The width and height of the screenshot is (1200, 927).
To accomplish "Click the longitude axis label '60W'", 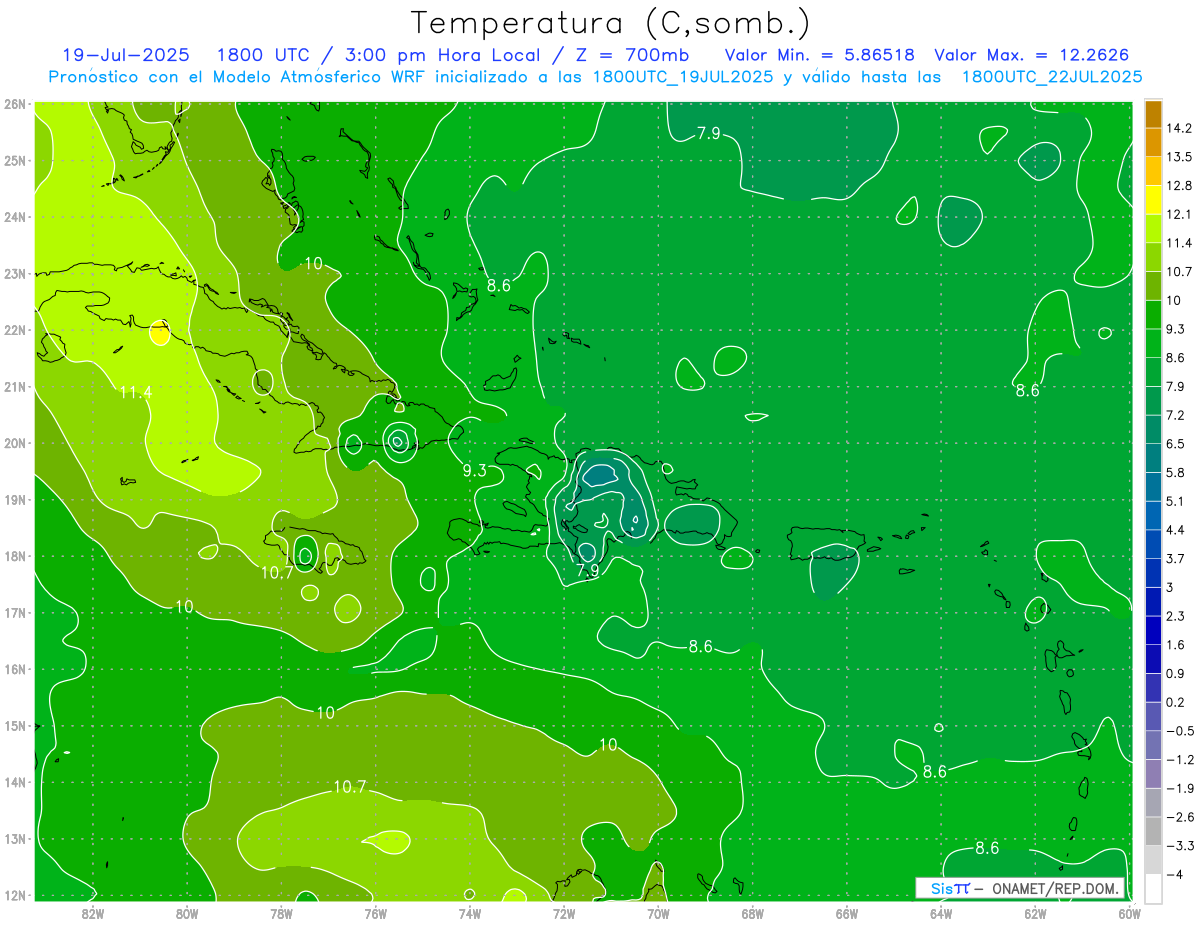I will 1129,913.
